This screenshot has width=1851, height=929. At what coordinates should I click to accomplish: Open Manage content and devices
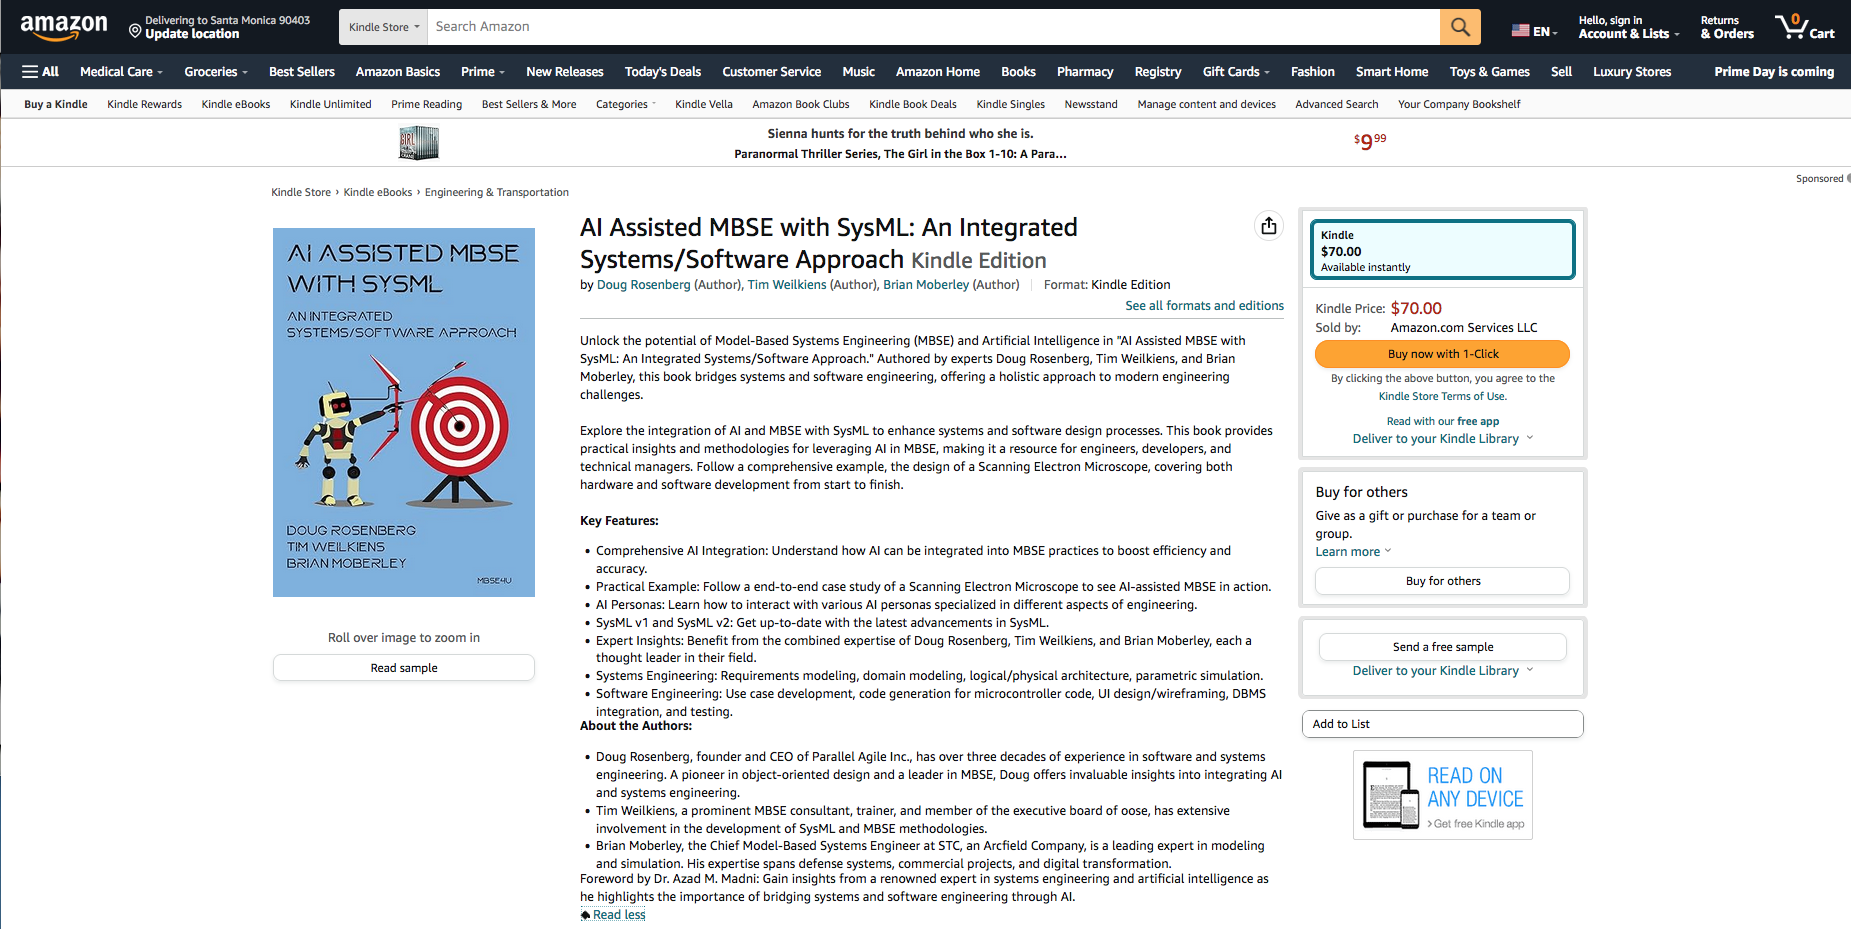click(1207, 104)
